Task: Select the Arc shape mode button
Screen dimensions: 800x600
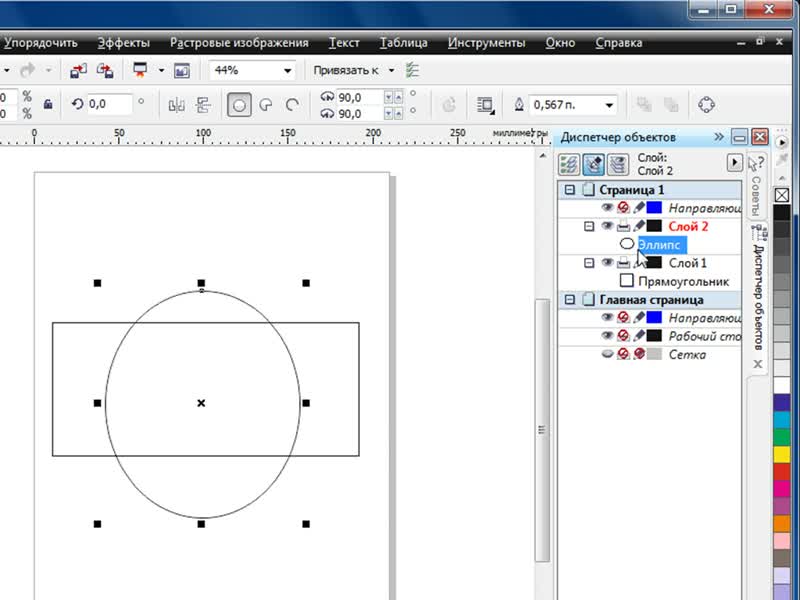Action: (x=292, y=105)
